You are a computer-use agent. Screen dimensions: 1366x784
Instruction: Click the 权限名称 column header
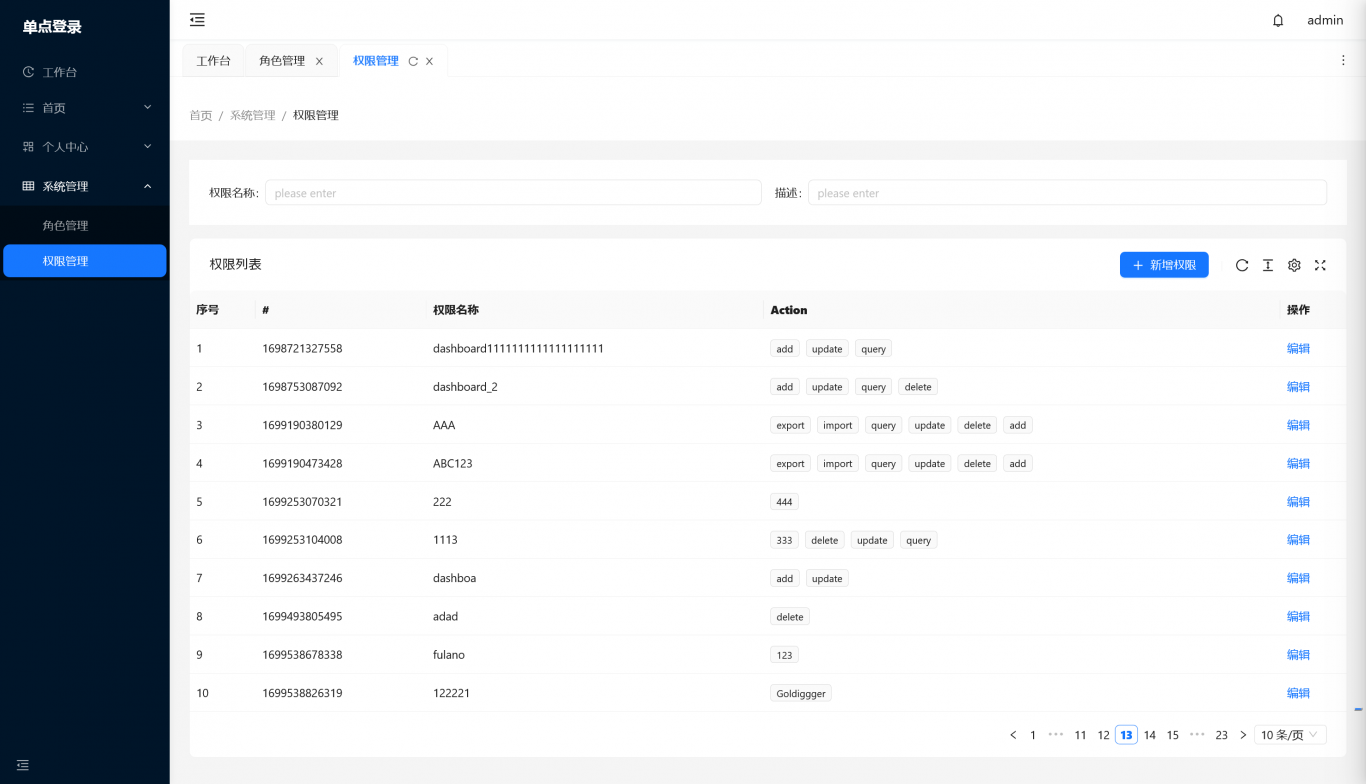pyautogui.click(x=456, y=310)
